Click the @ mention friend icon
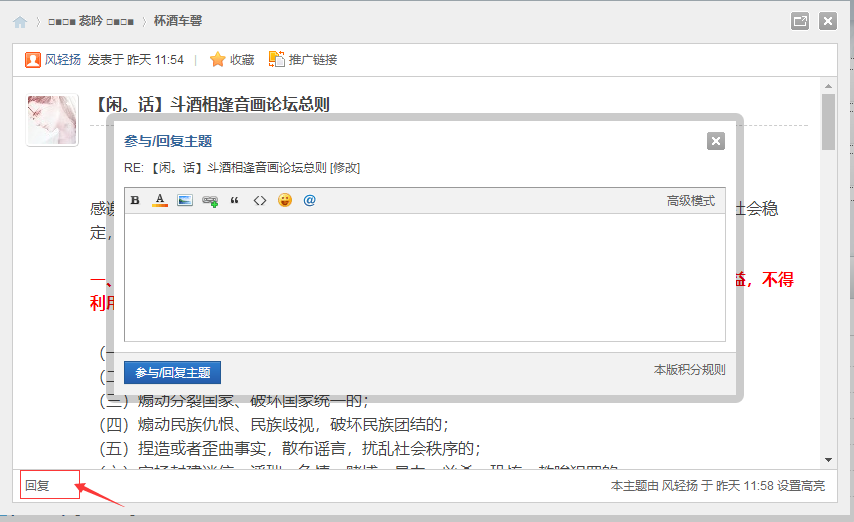854x522 pixels. click(x=309, y=200)
